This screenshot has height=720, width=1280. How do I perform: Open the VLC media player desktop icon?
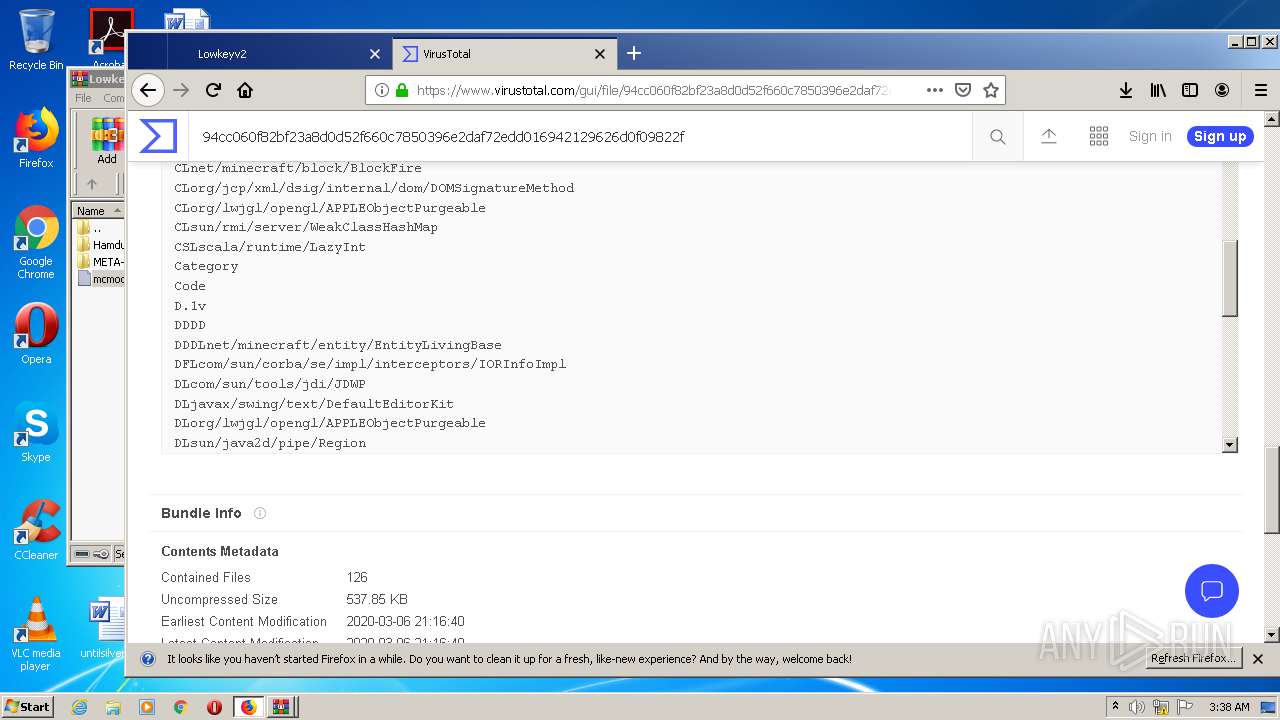[36, 634]
